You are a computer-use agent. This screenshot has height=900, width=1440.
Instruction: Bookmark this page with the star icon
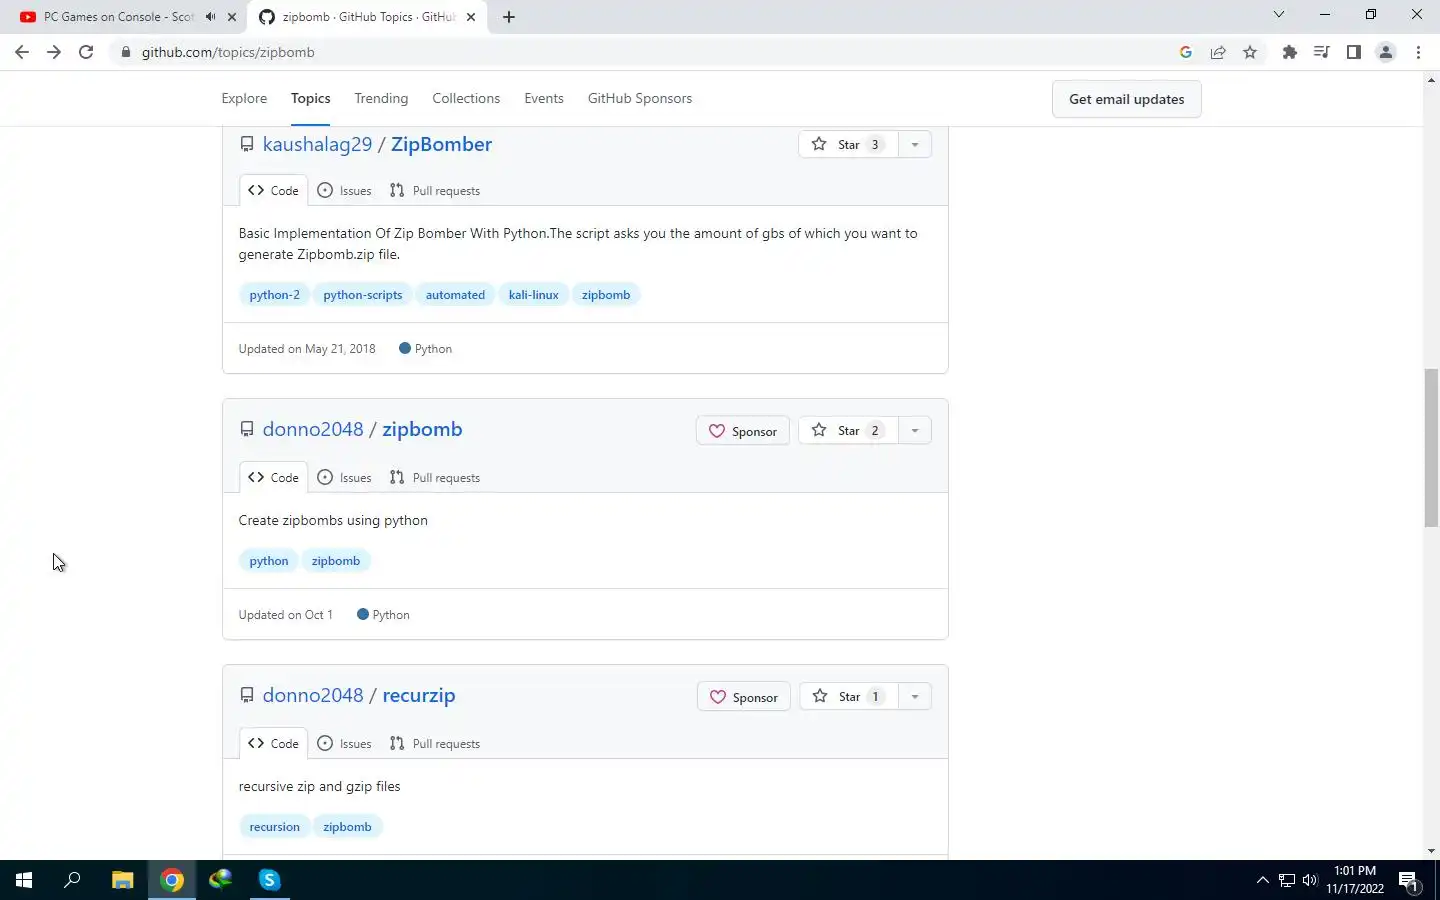coord(1250,52)
